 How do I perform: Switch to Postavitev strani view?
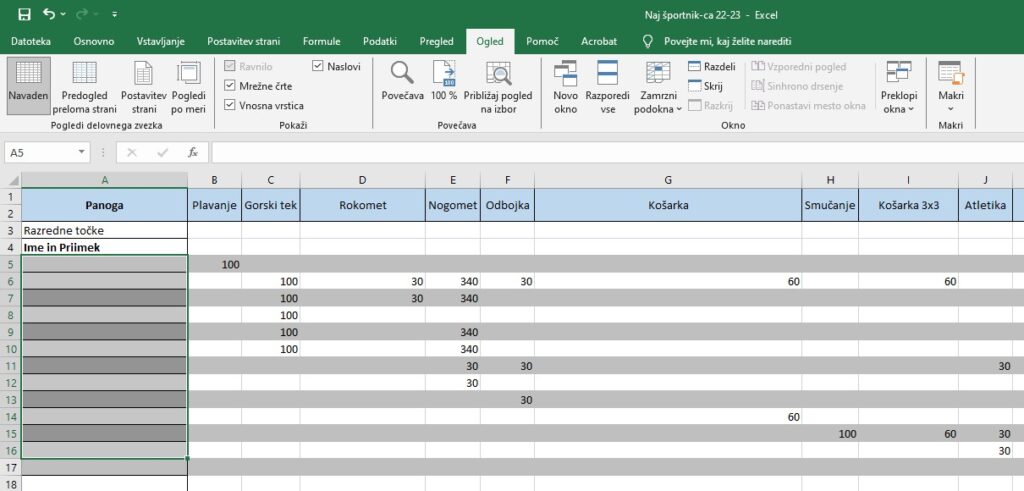[144, 86]
